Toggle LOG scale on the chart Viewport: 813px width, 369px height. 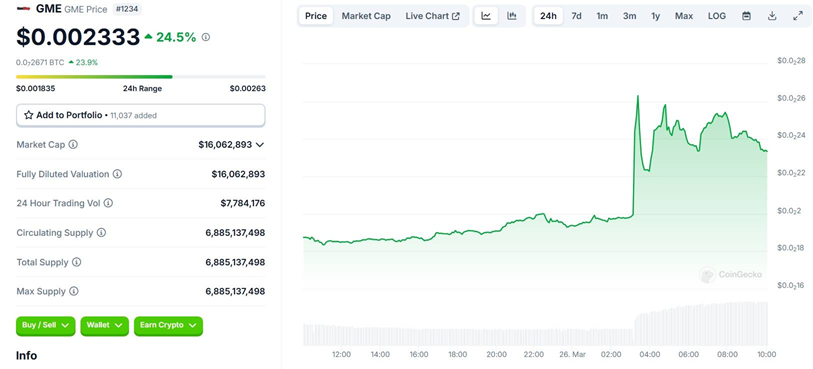coord(717,16)
